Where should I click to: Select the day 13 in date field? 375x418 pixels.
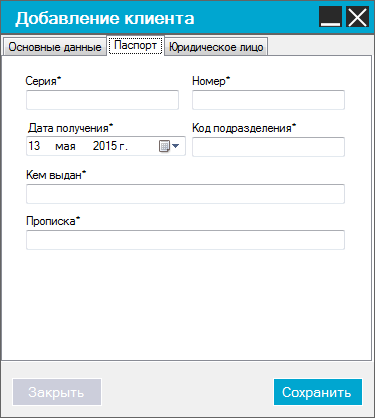click(34, 146)
